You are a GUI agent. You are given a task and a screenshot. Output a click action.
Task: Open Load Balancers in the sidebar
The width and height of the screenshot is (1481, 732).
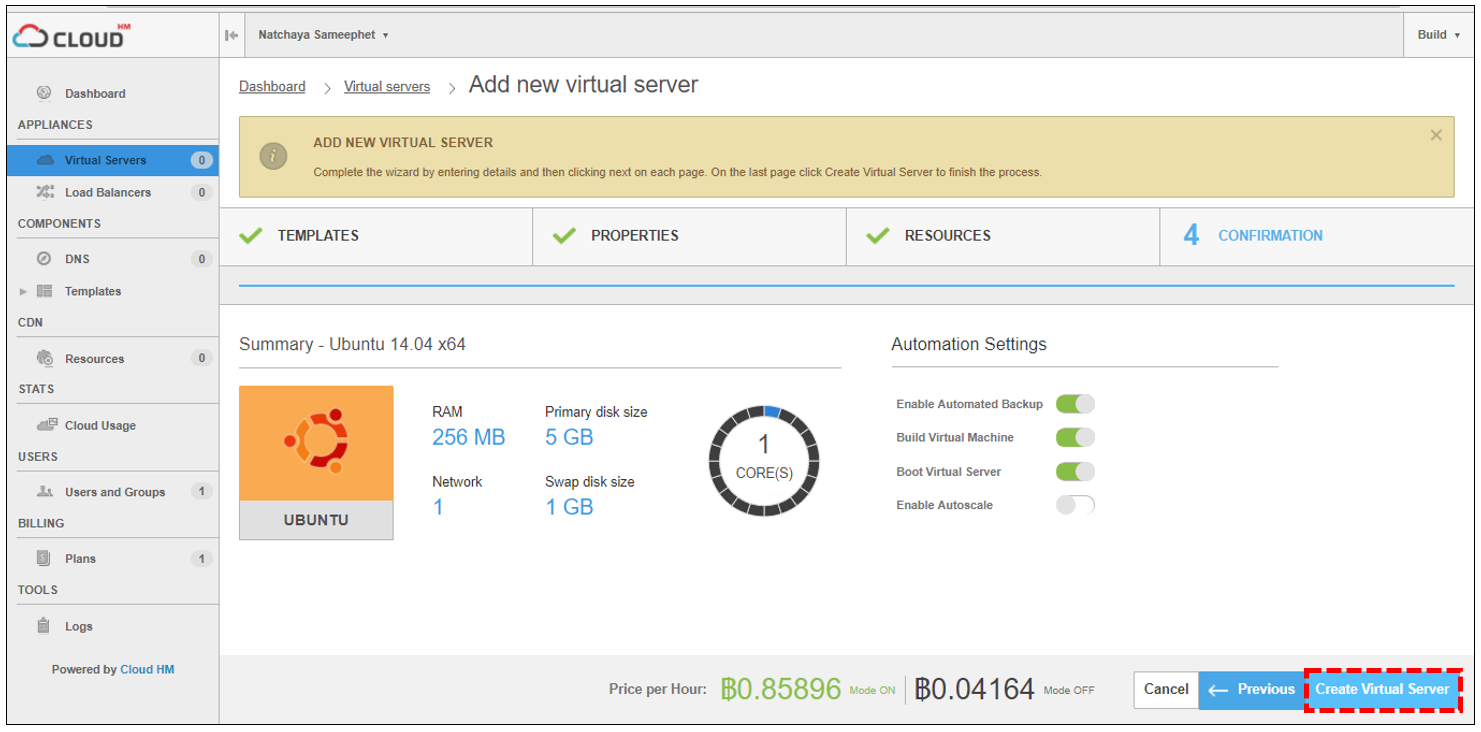tap(112, 192)
